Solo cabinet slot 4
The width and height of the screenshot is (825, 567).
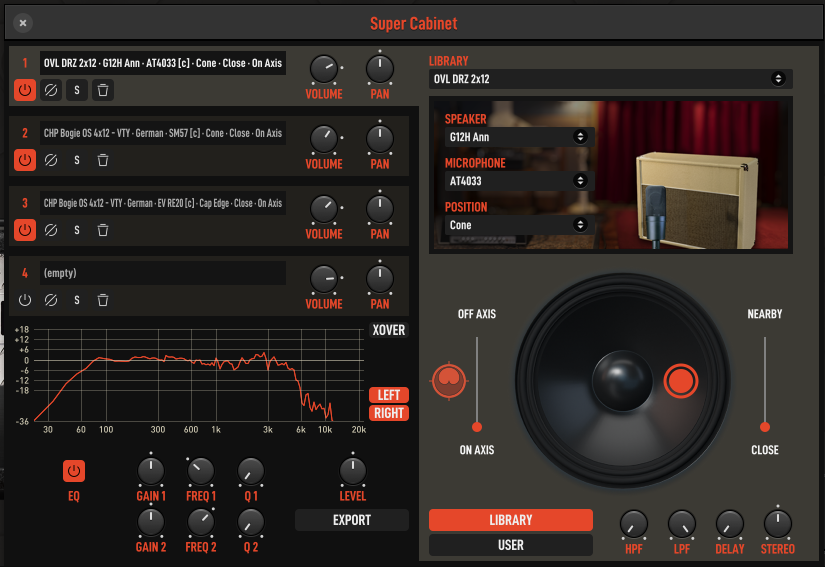tap(77, 300)
